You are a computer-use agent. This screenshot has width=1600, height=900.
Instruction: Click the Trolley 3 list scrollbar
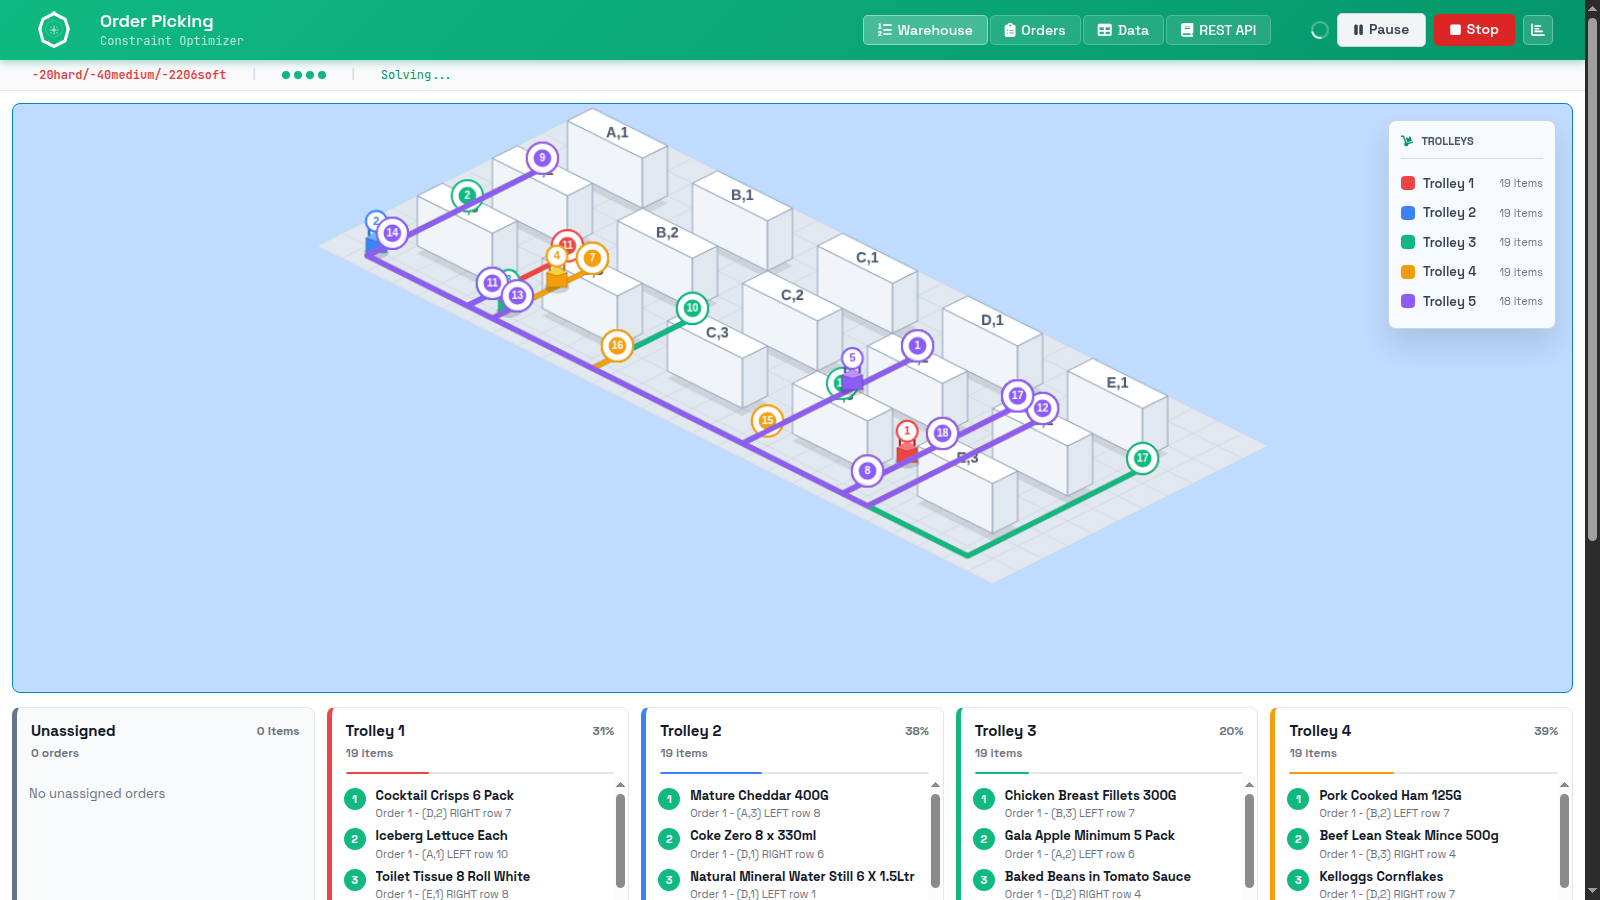tap(1249, 840)
